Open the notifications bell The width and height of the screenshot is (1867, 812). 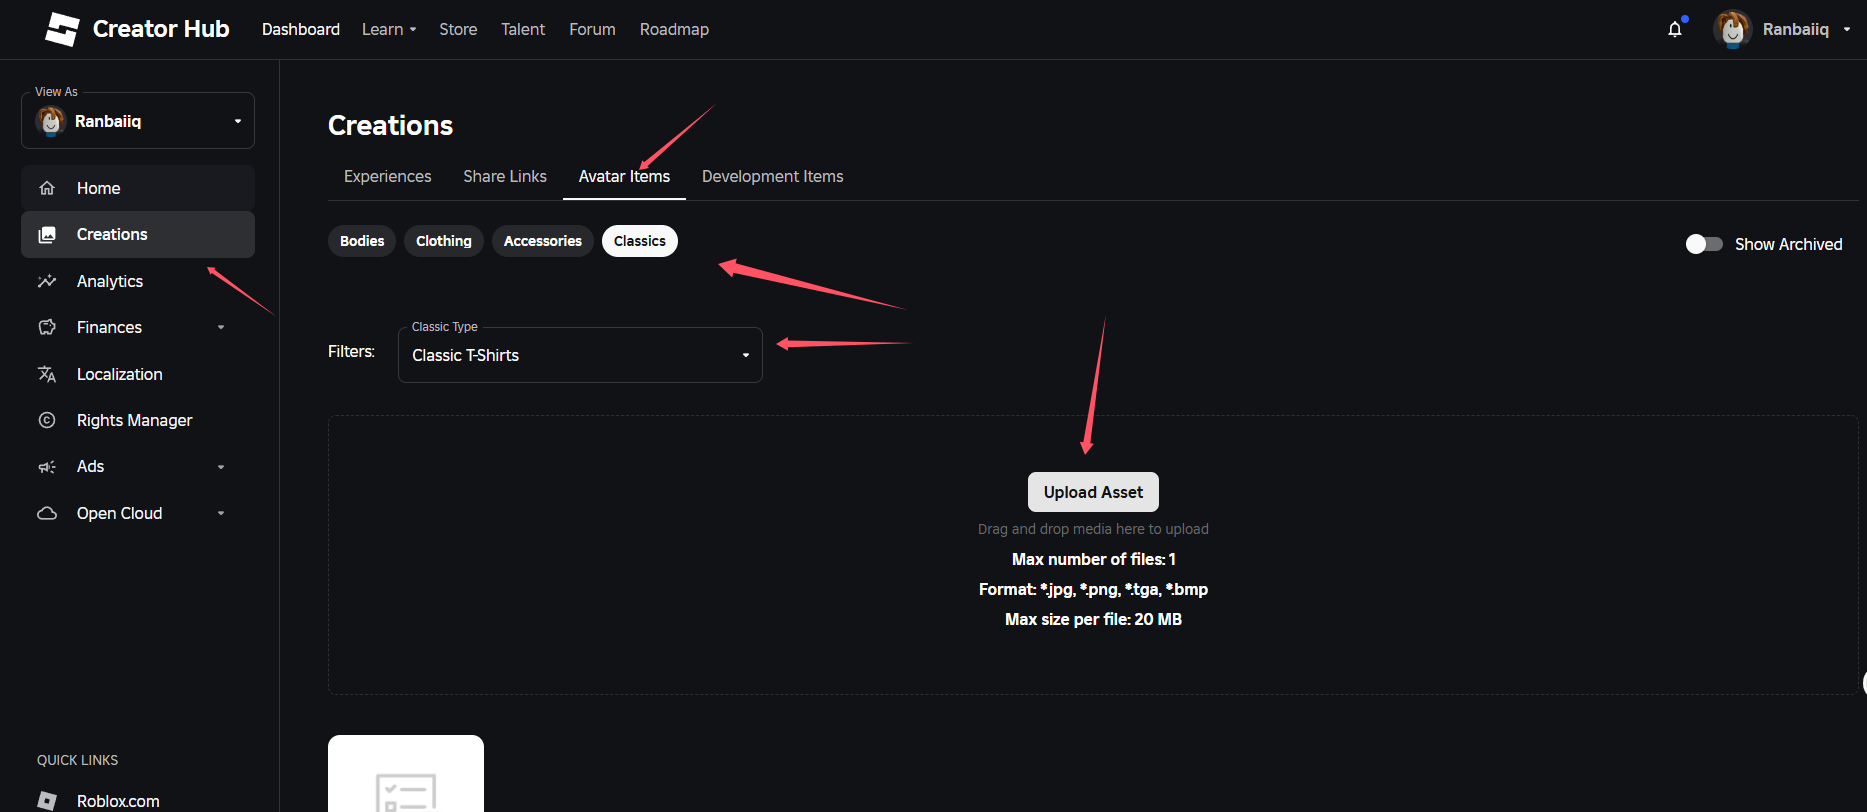coord(1675,30)
